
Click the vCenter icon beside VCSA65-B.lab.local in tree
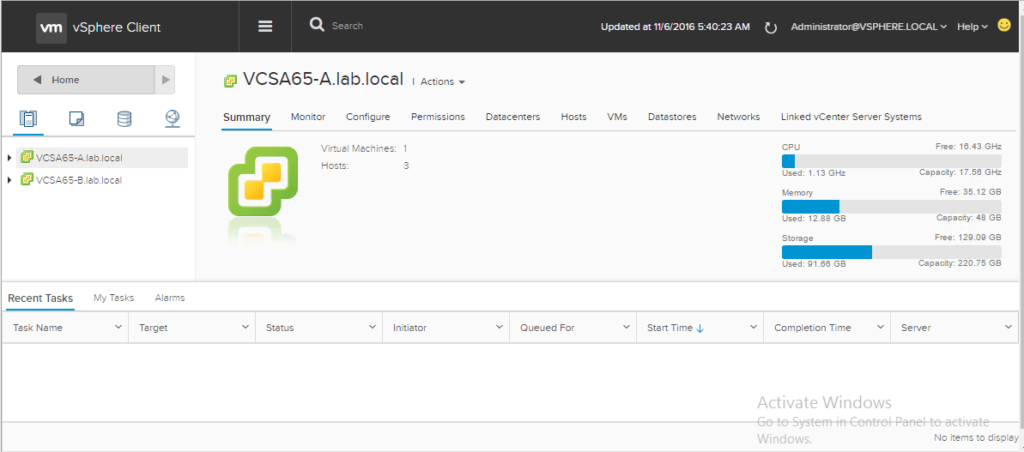27,180
